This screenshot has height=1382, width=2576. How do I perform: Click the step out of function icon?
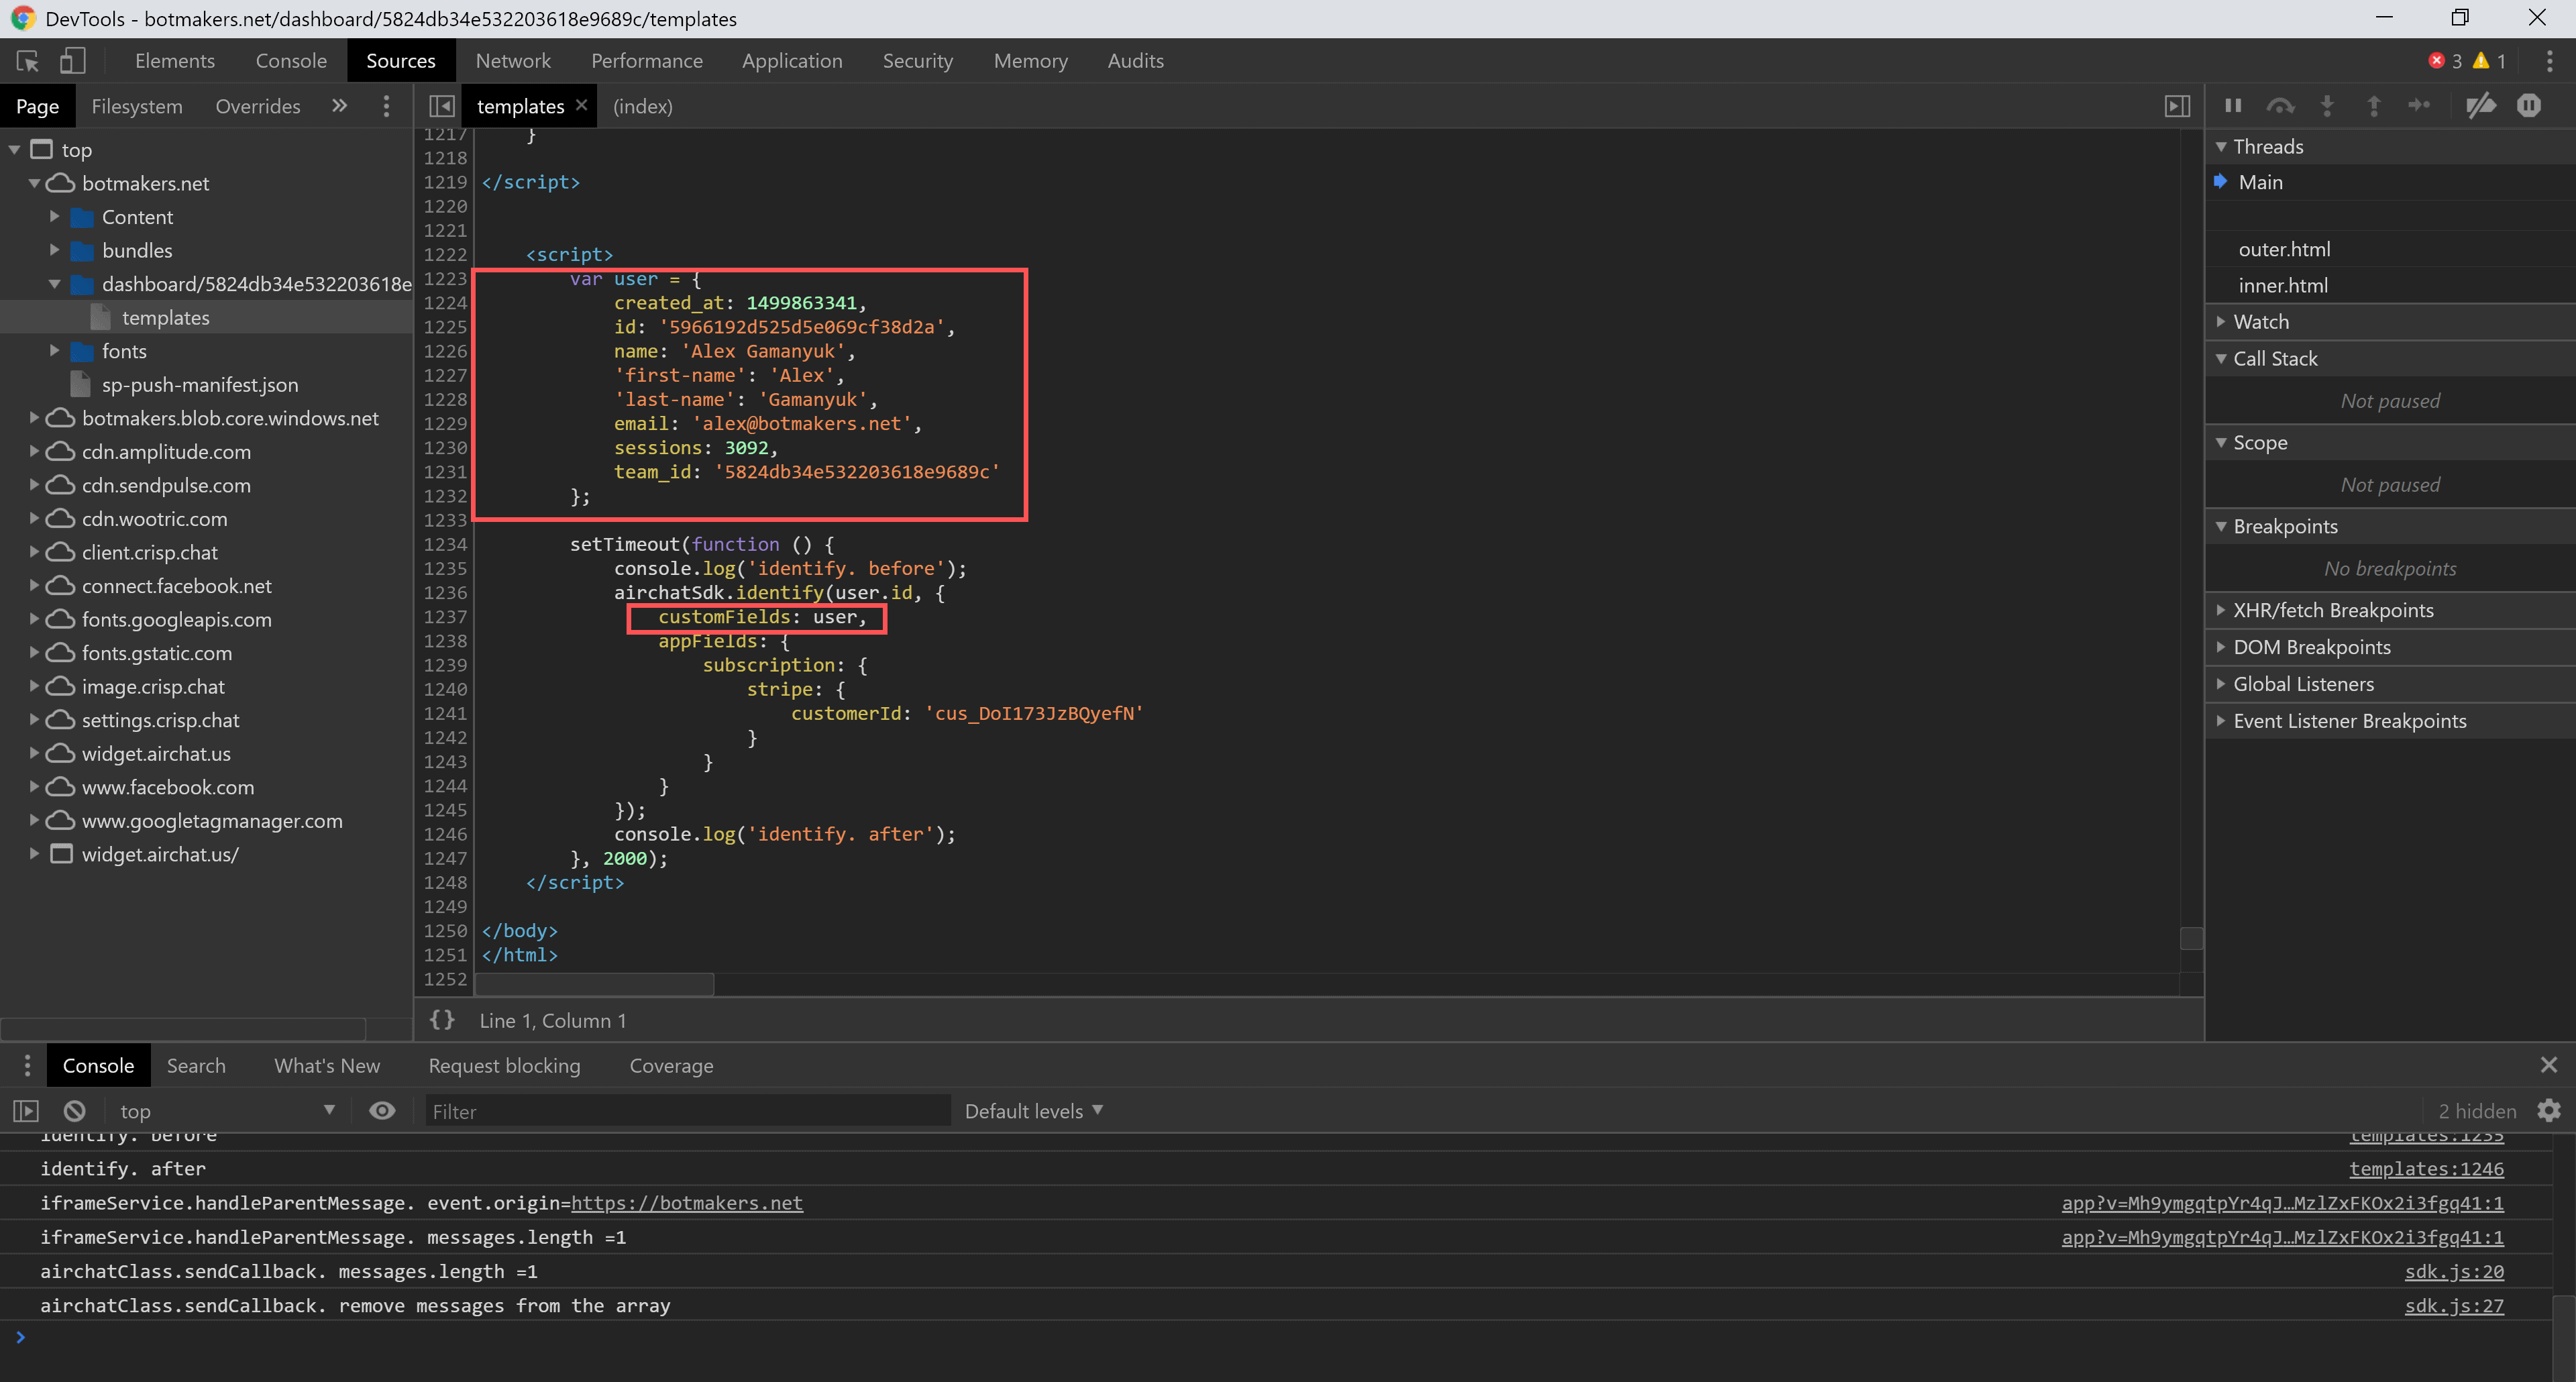coord(2374,105)
